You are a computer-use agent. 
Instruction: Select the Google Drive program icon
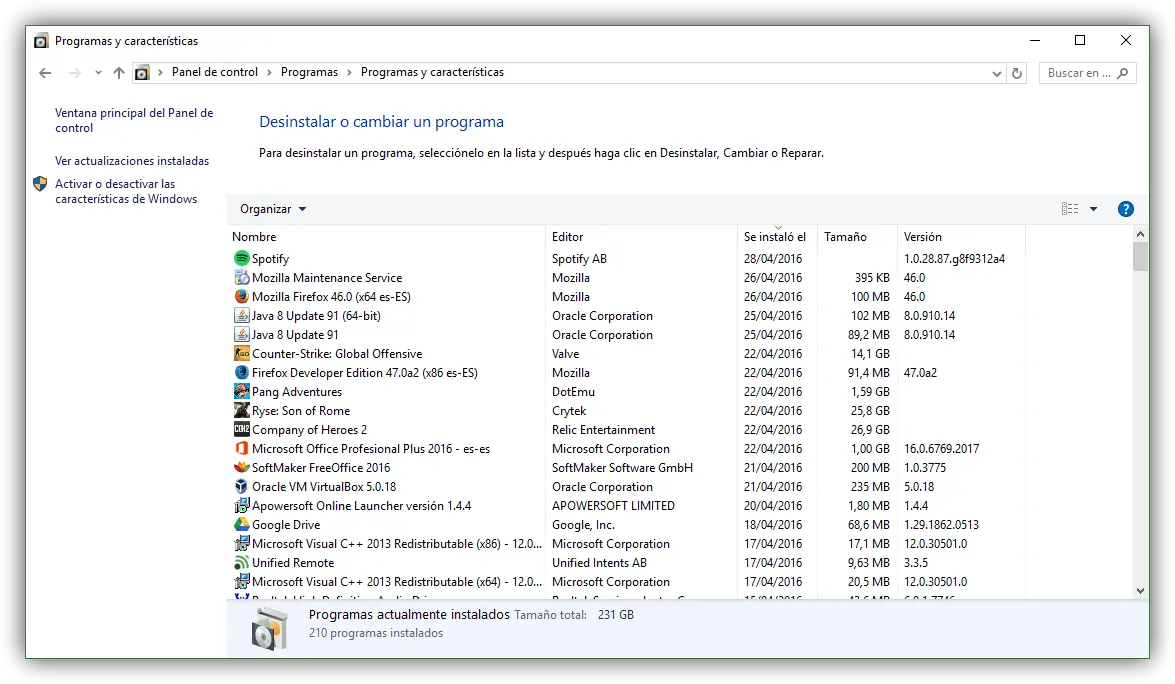coord(240,524)
